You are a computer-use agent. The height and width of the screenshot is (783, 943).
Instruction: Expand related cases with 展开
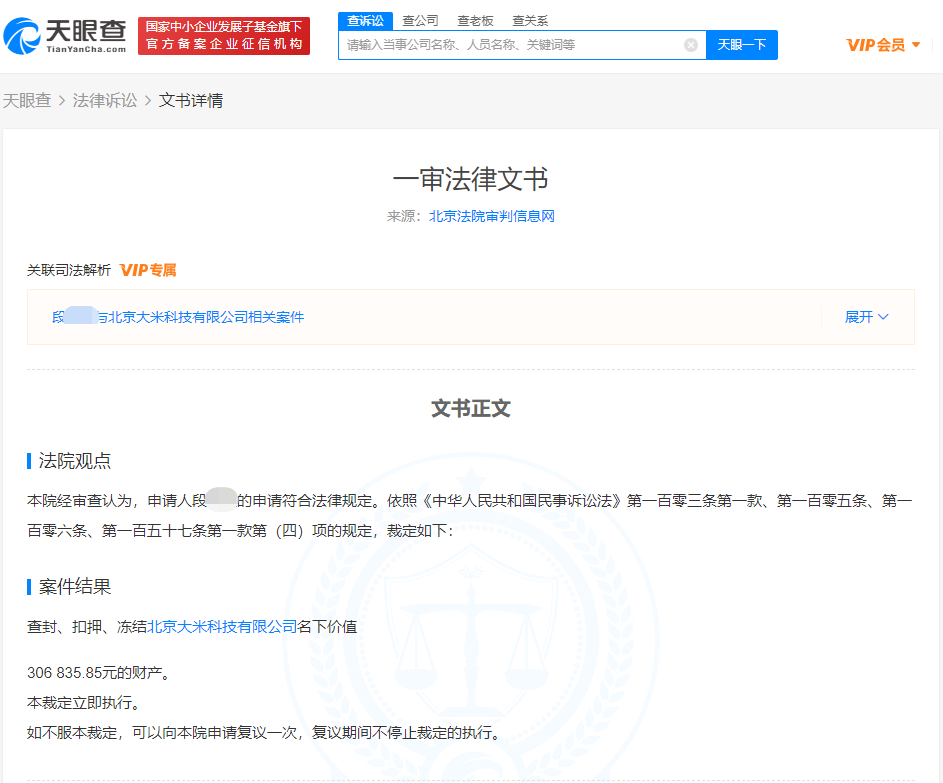867,317
